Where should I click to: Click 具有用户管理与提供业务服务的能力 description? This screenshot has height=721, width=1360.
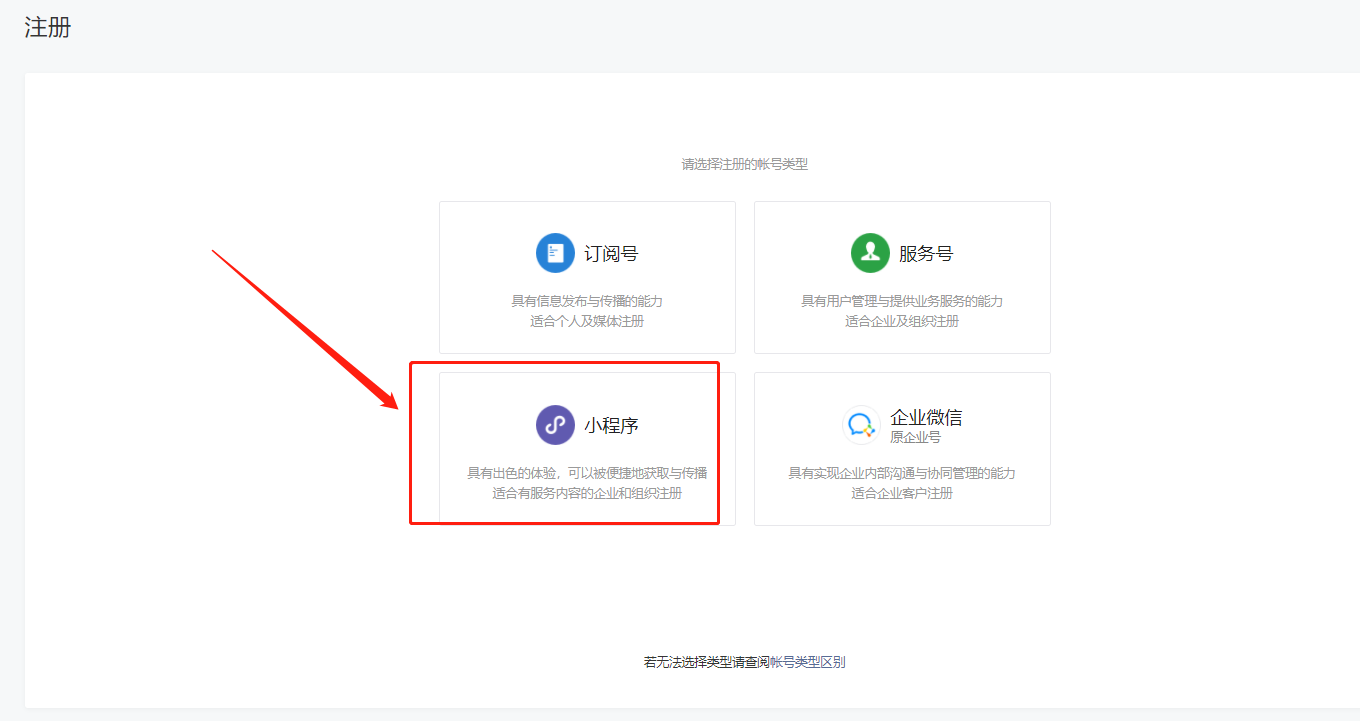[902, 301]
